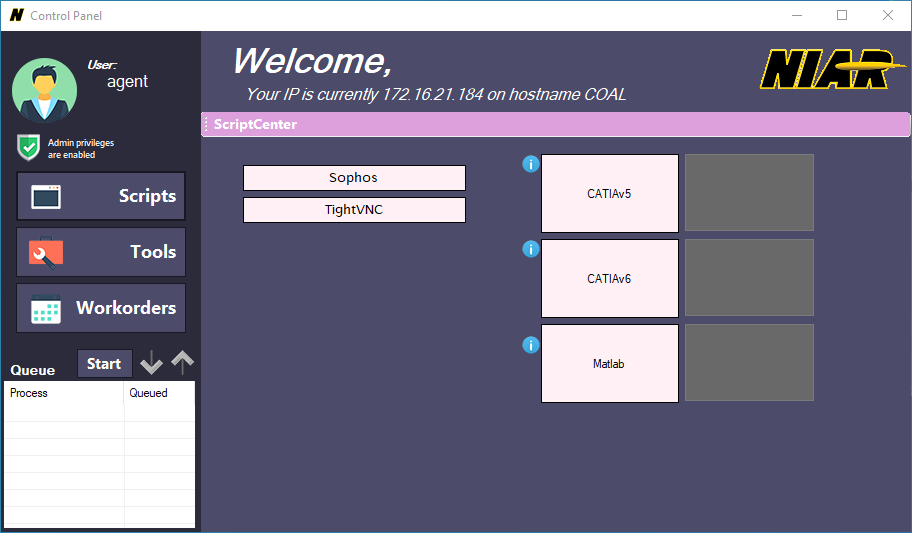
Task: Move queue item down with arrow
Action: (151, 363)
